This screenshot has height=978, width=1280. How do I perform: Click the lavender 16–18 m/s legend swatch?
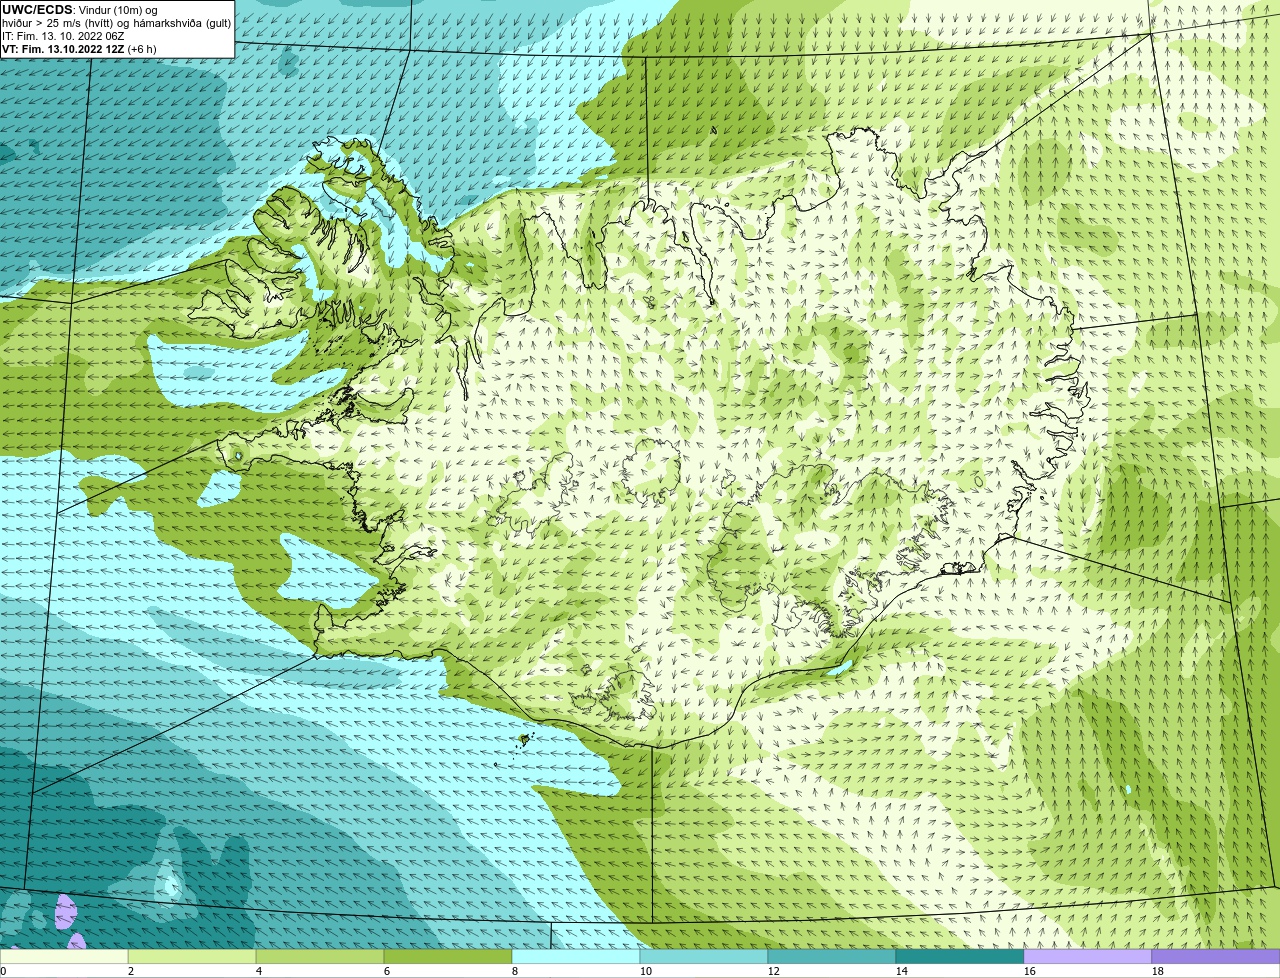1088,957
